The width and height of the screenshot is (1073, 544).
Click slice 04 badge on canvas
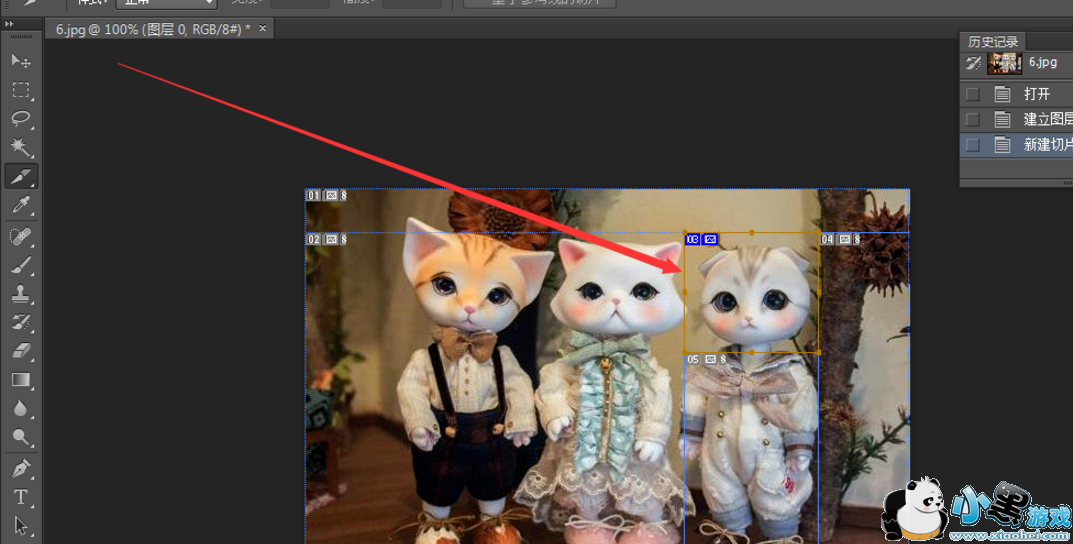pyautogui.click(x=840, y=239)
